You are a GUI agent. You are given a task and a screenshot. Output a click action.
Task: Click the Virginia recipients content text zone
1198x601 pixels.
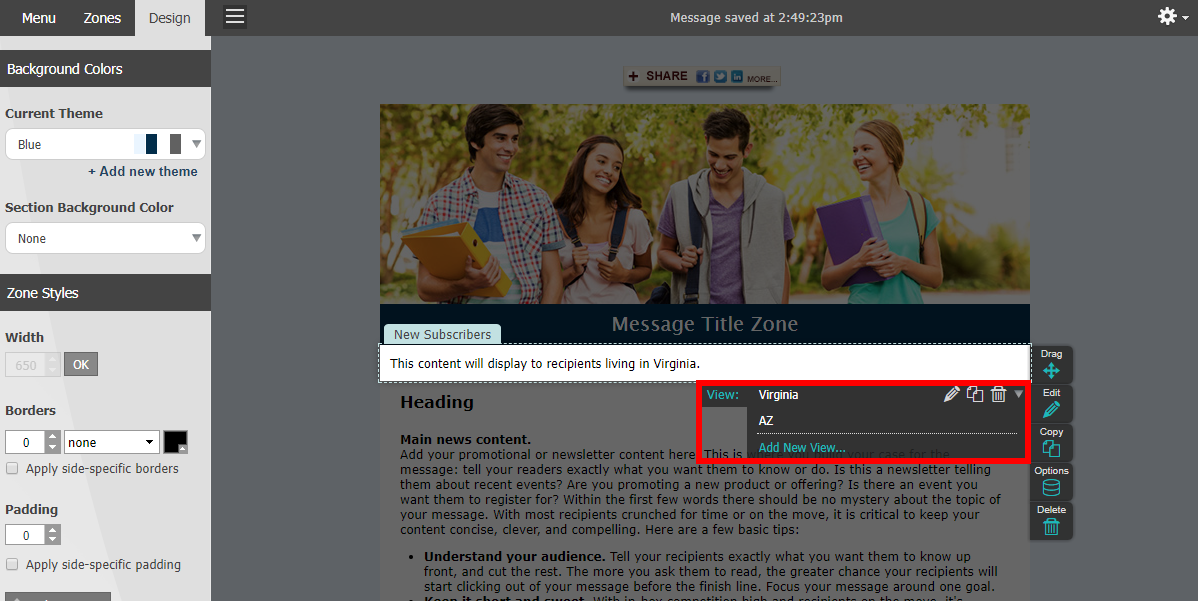pos(704,364)
